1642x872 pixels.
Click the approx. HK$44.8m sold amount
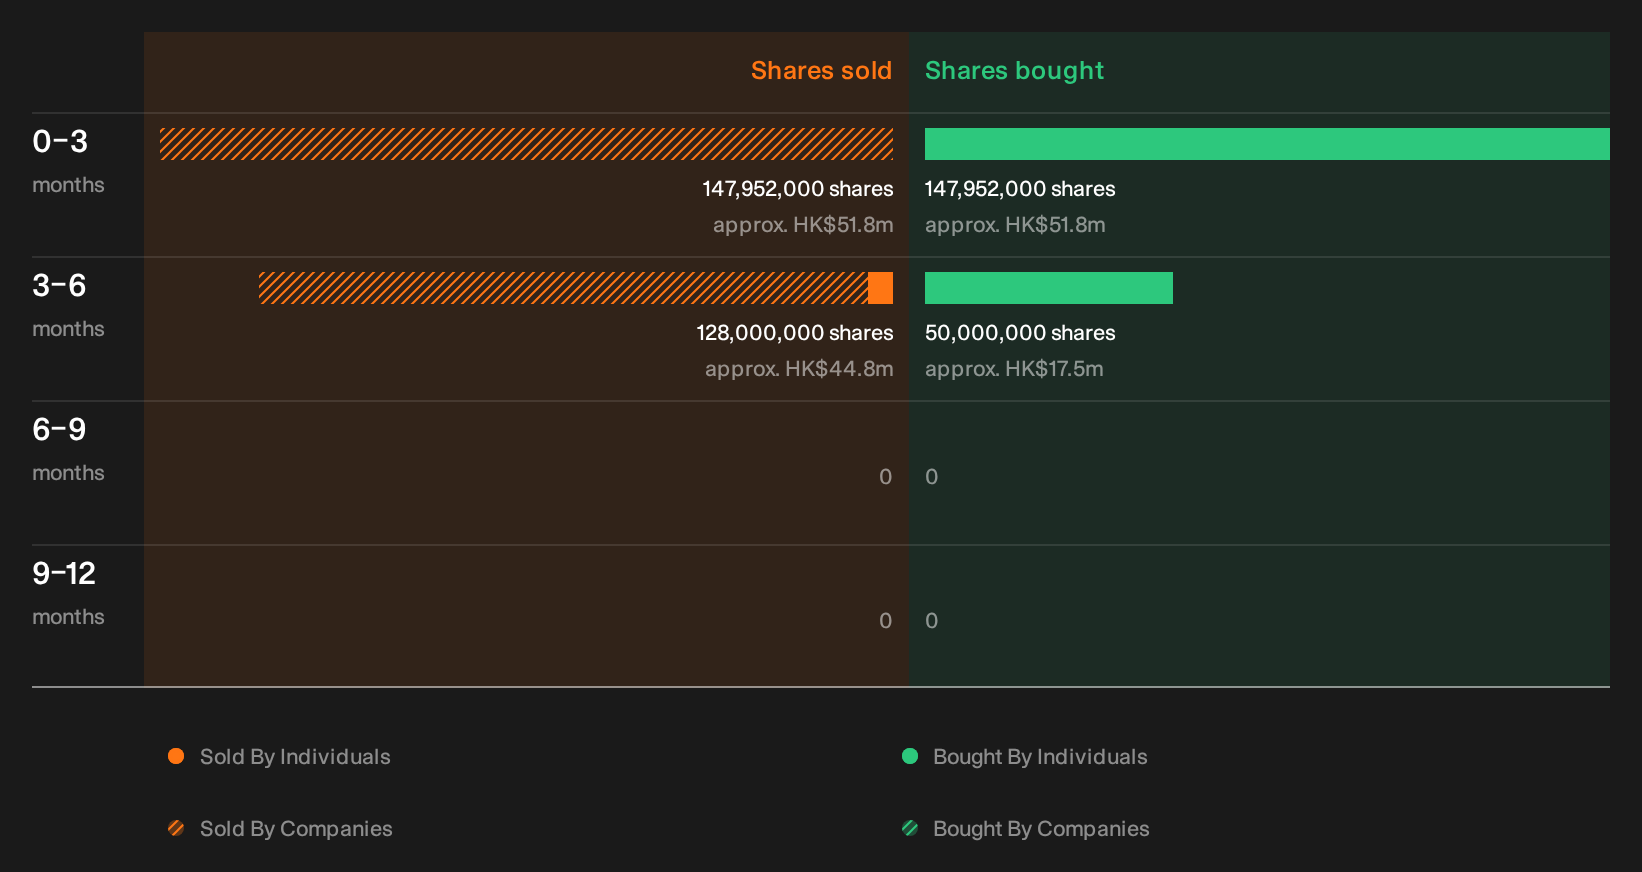[799, 369]
